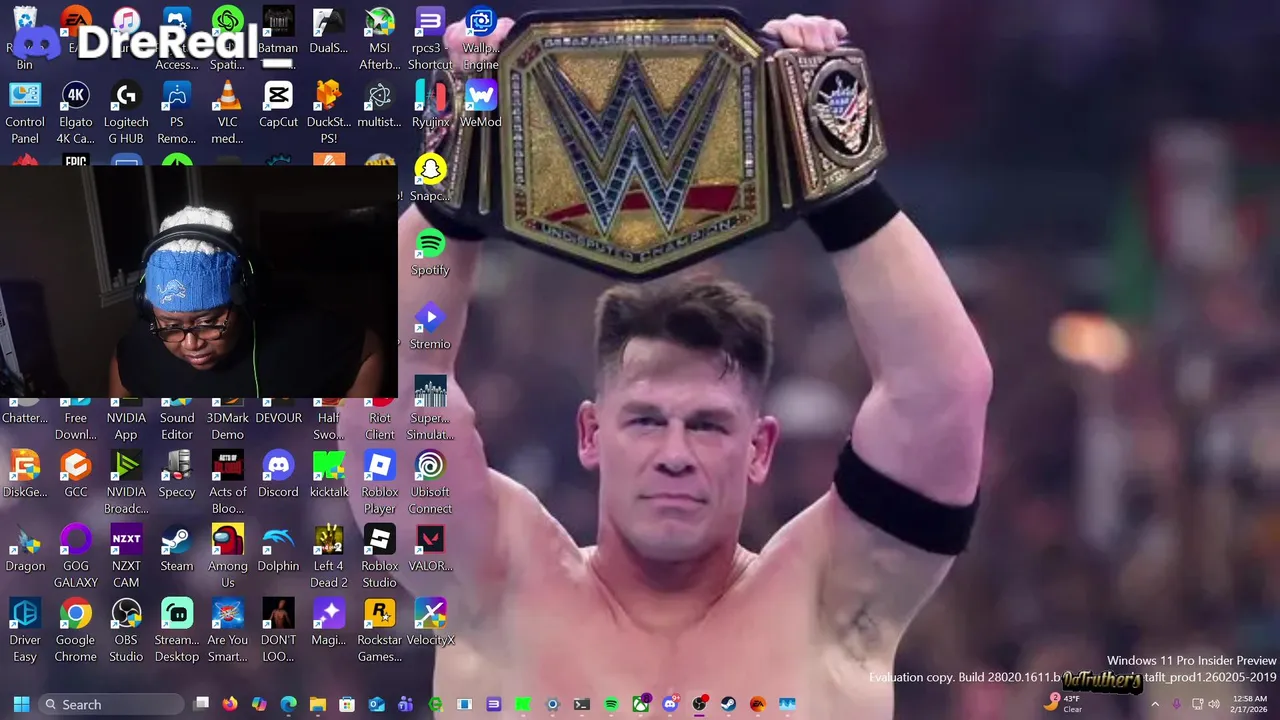Open Roblox Studio desktop shortcut
The height and width of the screenshot is (720, 1280).
click(380, 557)
